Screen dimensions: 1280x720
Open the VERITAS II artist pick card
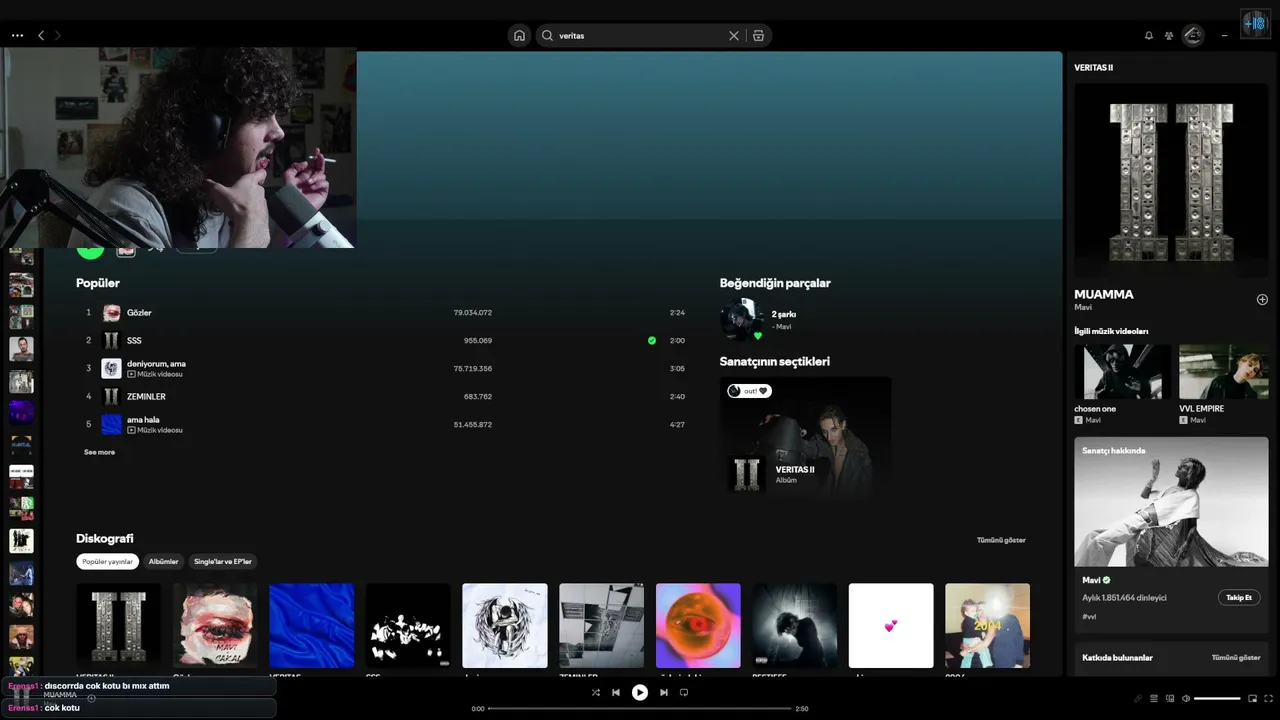(x=805, y=436)
